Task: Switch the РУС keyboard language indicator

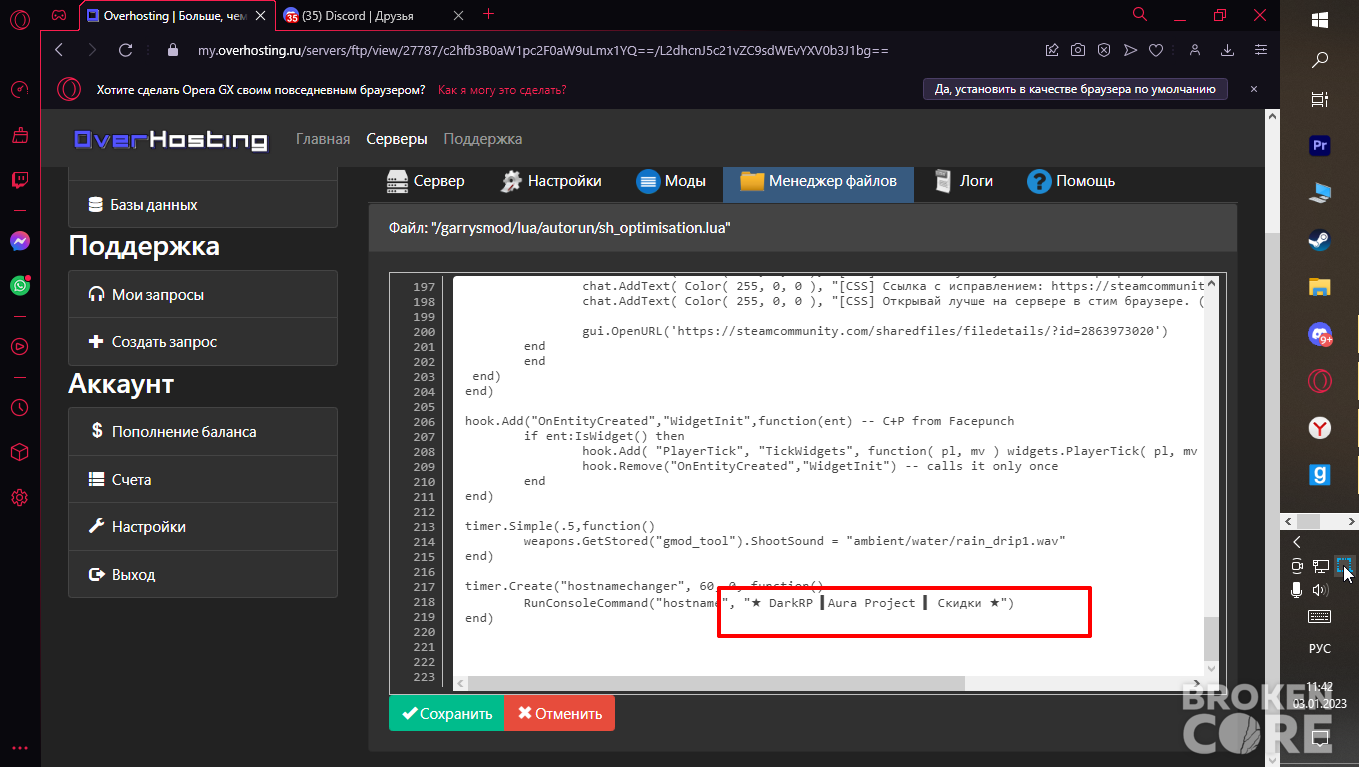Action: (1320, 648)
